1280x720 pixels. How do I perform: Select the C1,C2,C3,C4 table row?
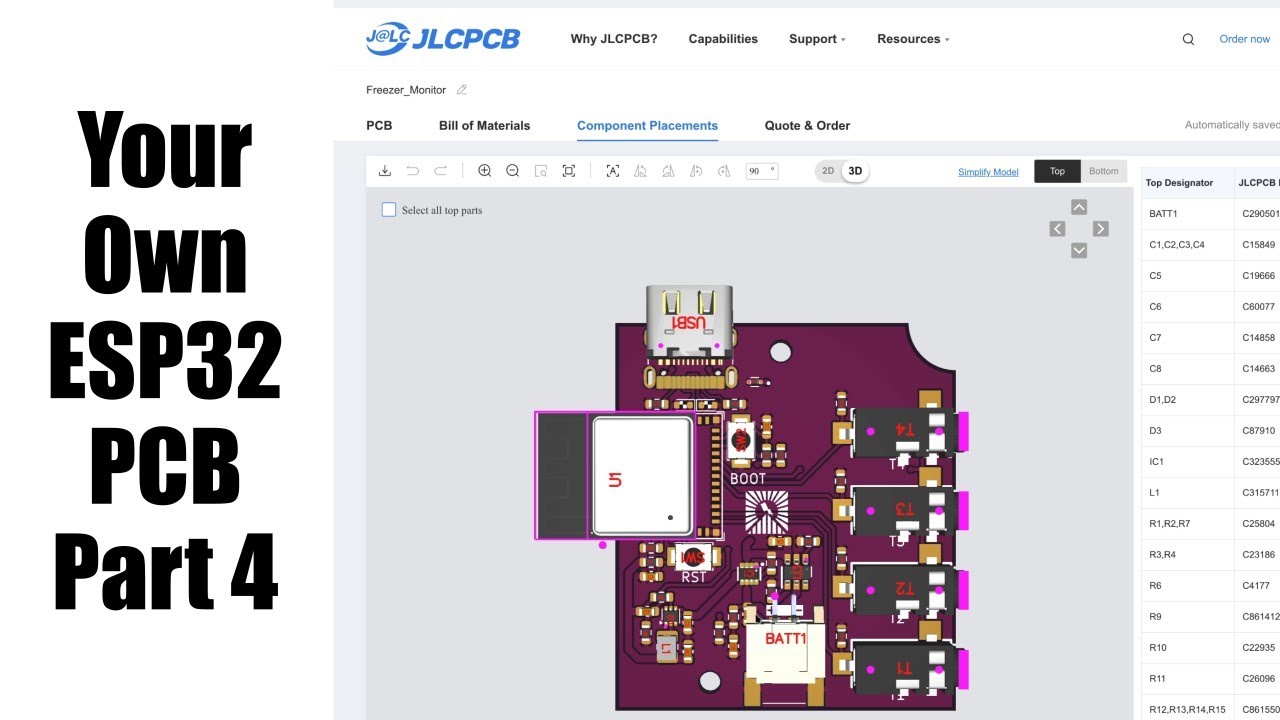point(1211,245)
